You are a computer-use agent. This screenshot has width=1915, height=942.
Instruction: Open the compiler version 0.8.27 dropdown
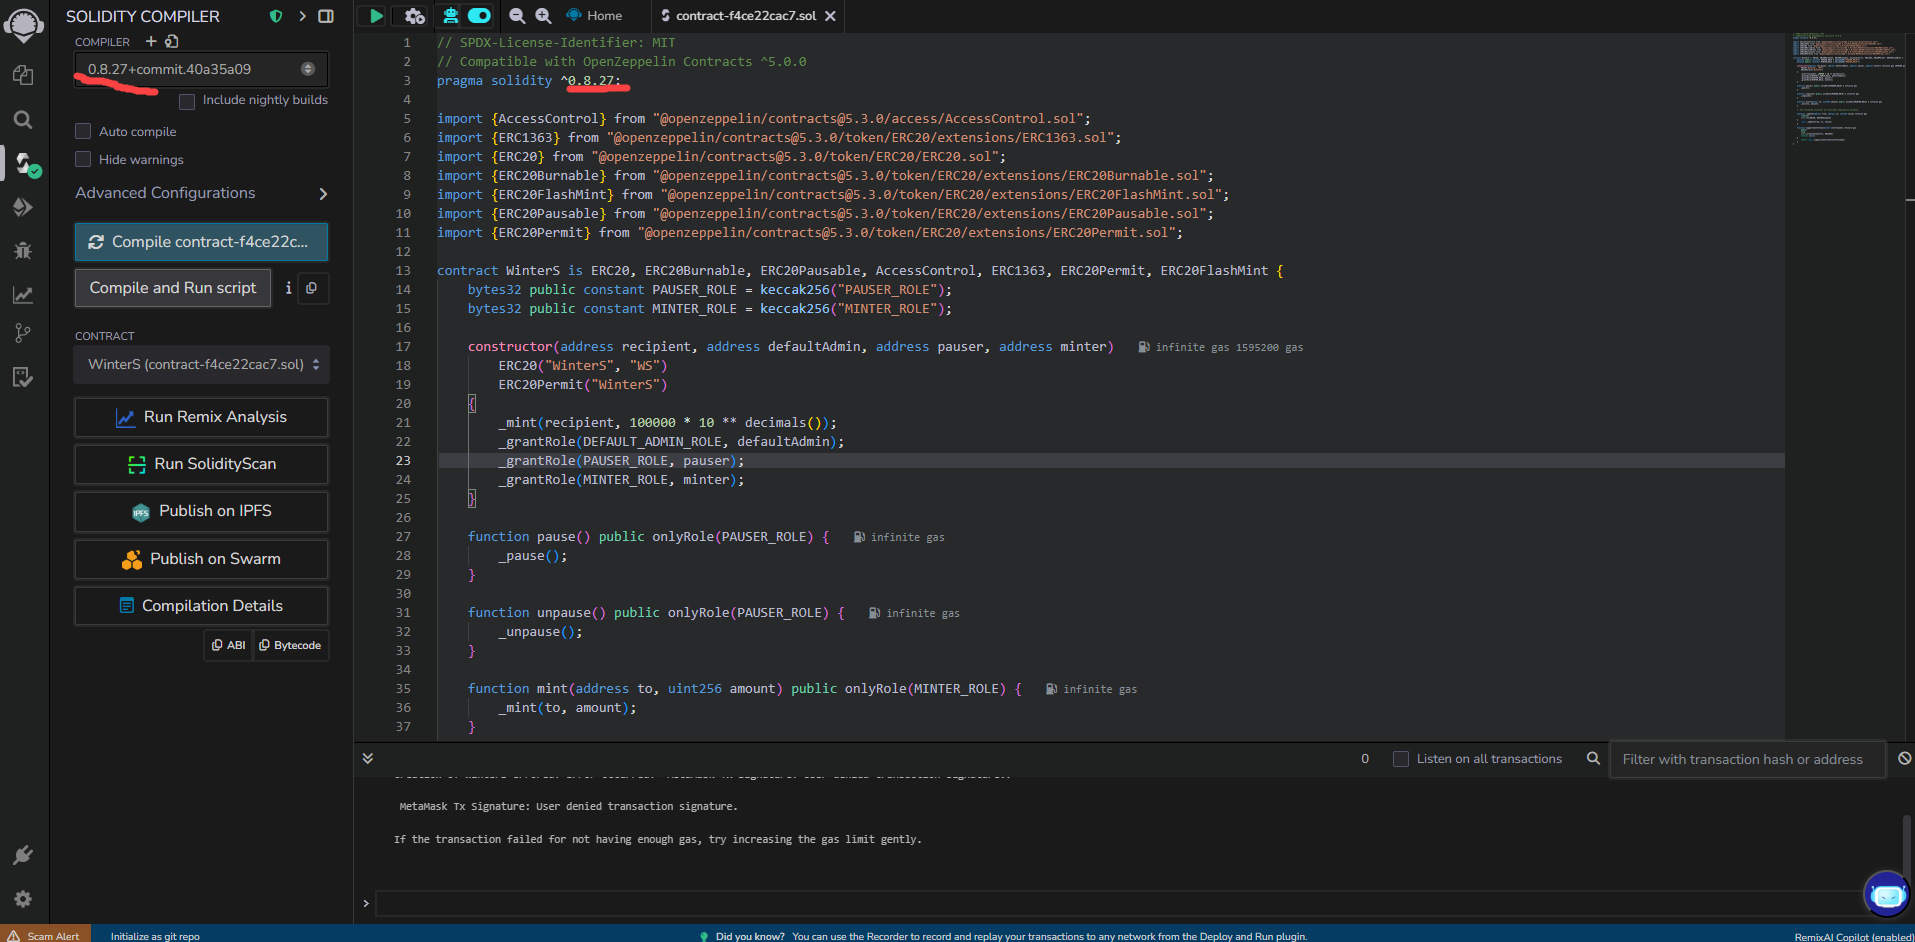click(201, 69)
